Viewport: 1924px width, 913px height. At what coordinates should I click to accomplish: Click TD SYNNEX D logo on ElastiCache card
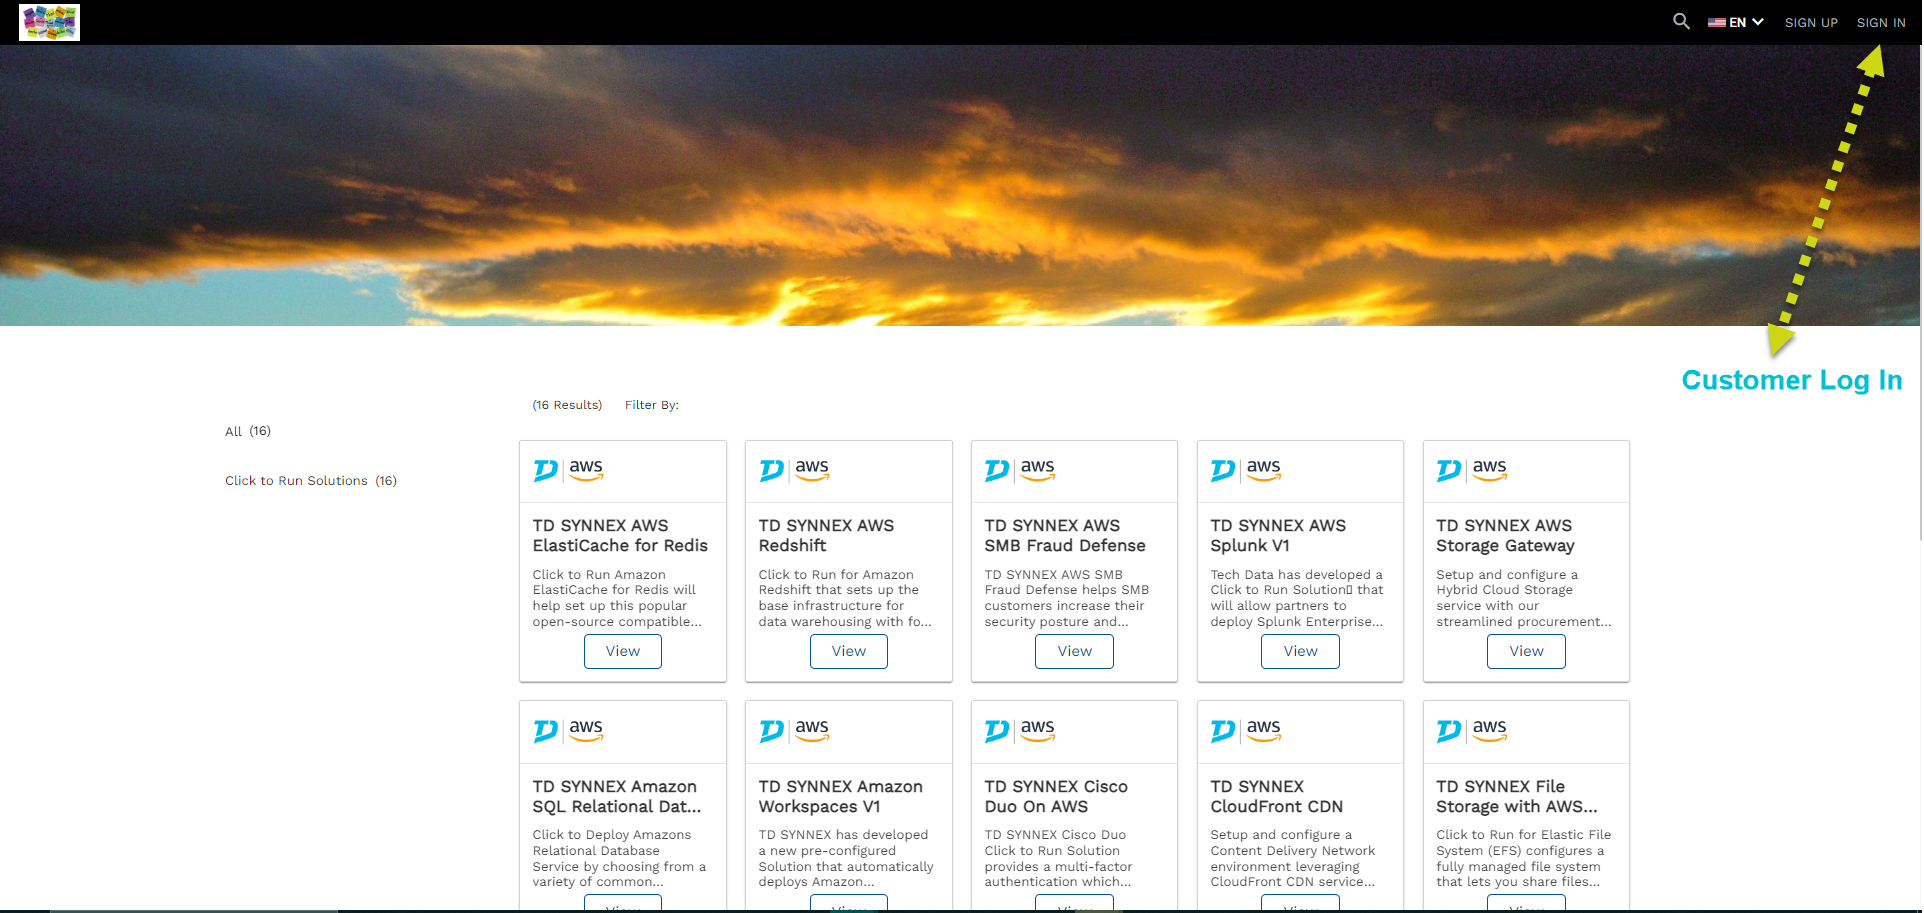tap(546, 470)
